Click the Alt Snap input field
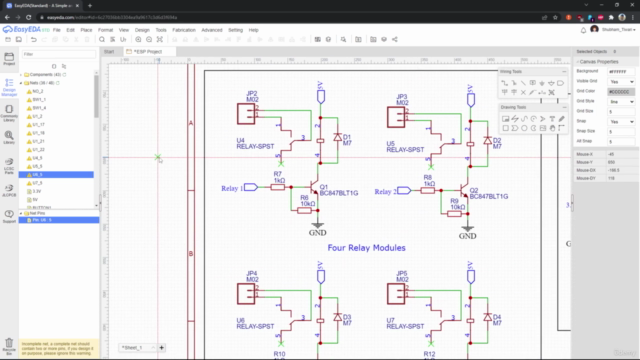 pyautogui.click(x=621, y=142)
